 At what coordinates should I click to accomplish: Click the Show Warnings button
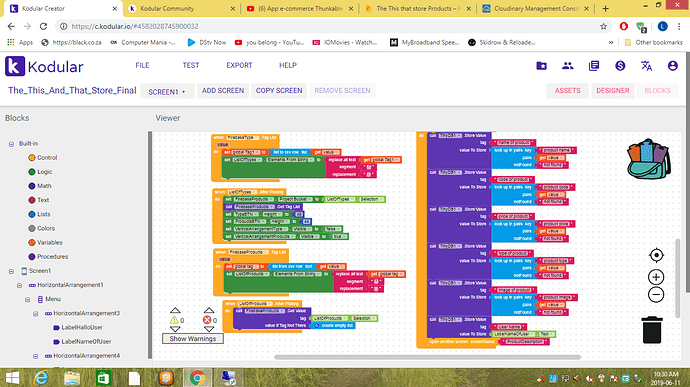click(x=193, y=339)
